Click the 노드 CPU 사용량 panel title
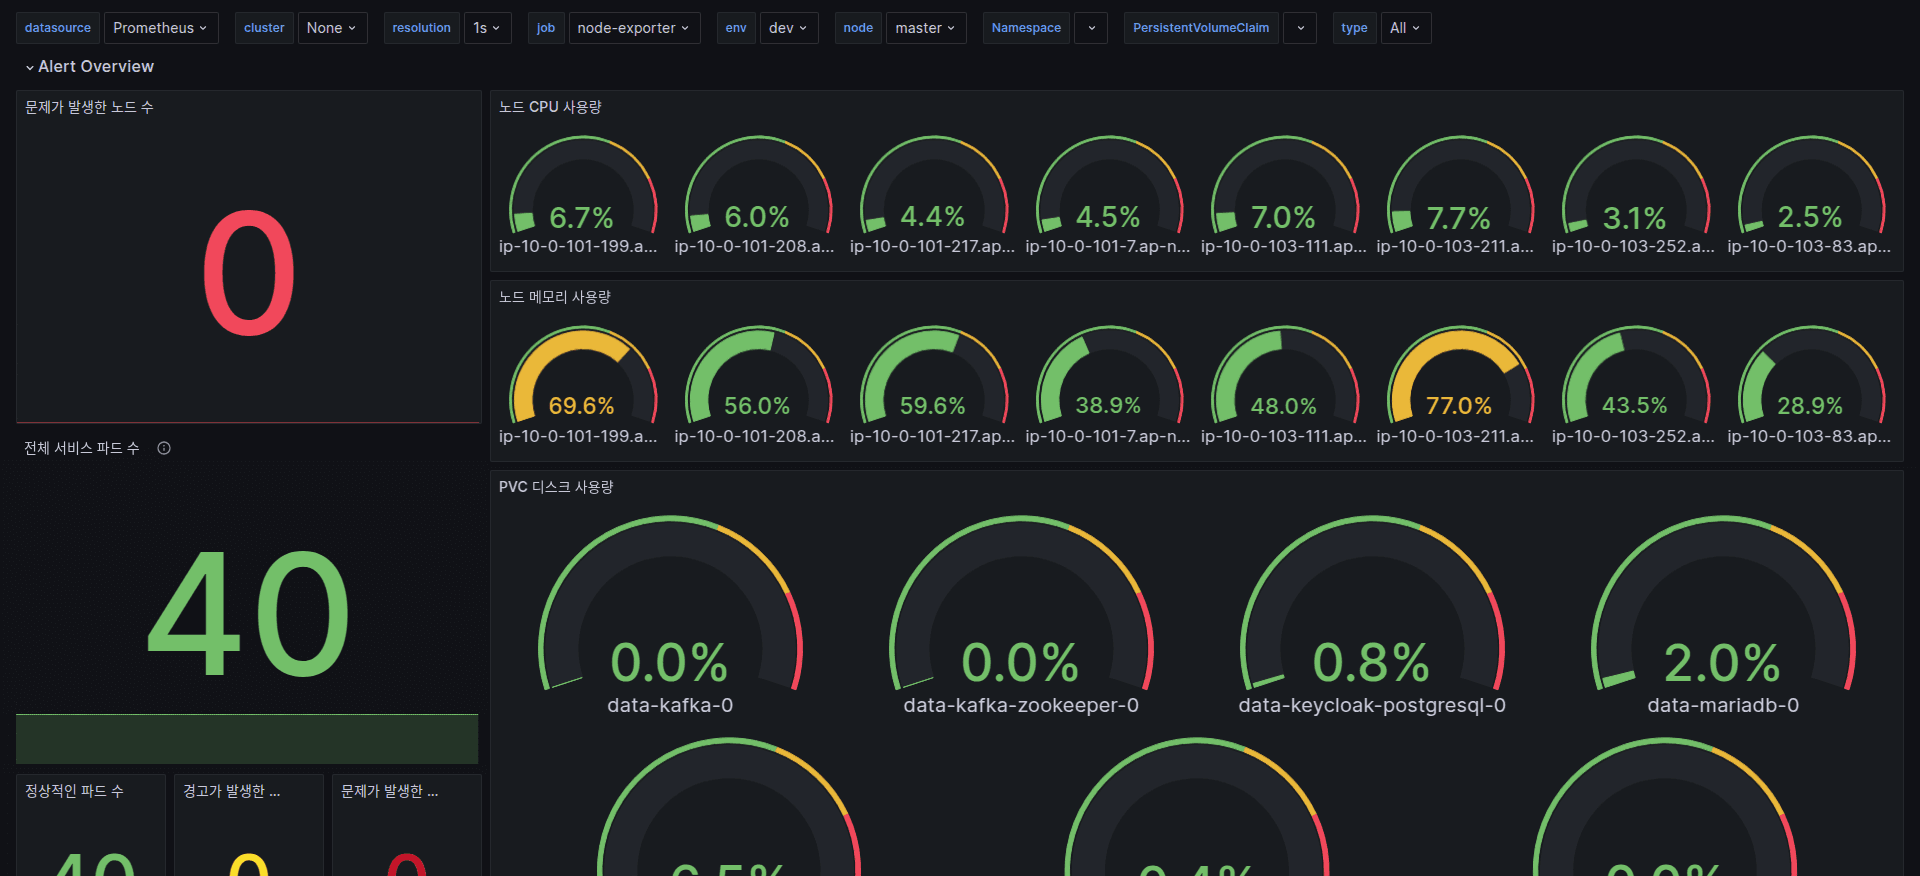This screenshot has height=876, width=1920. point(550,107)
